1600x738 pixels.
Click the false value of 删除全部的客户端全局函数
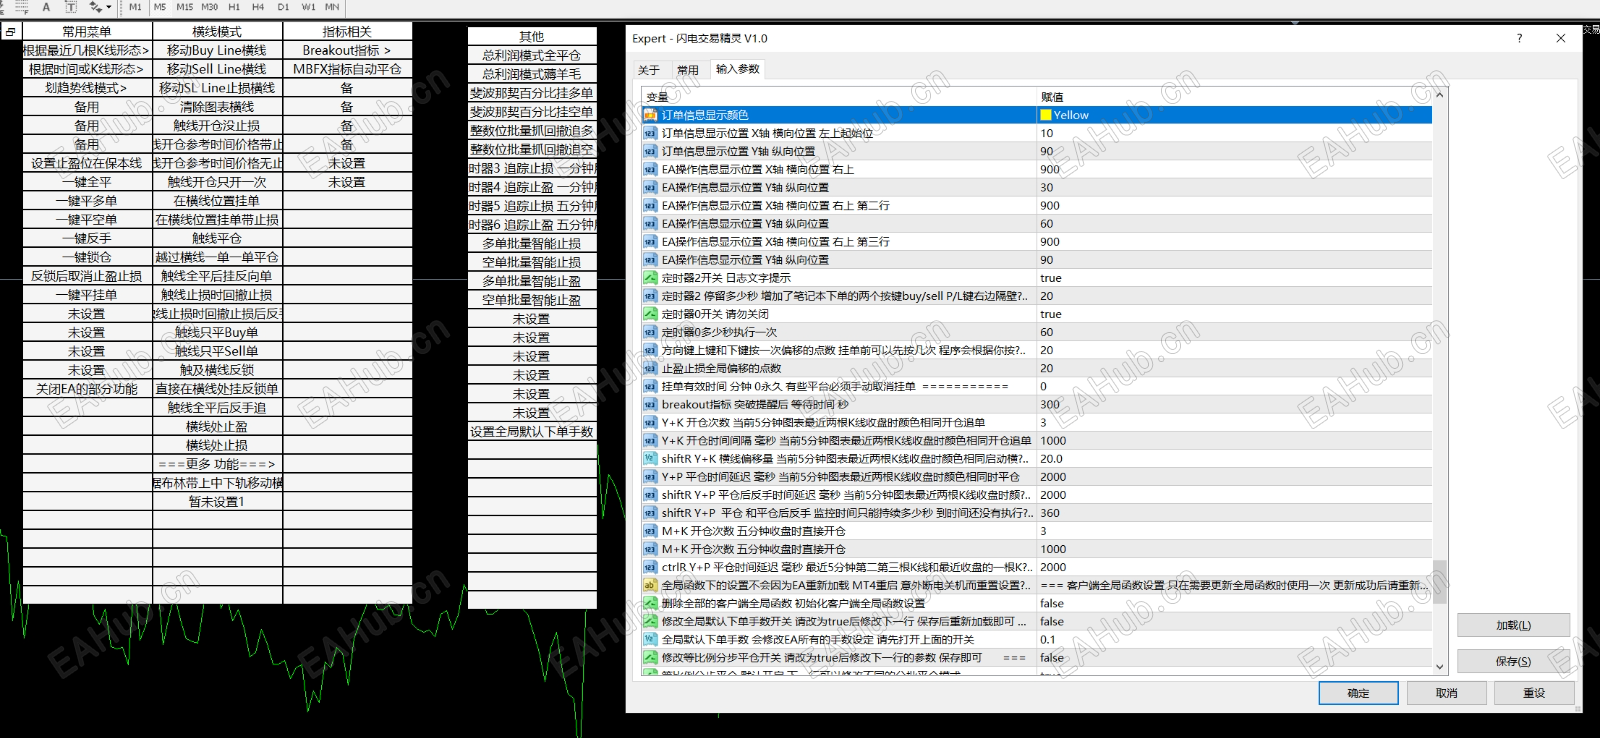point(1051,603)
